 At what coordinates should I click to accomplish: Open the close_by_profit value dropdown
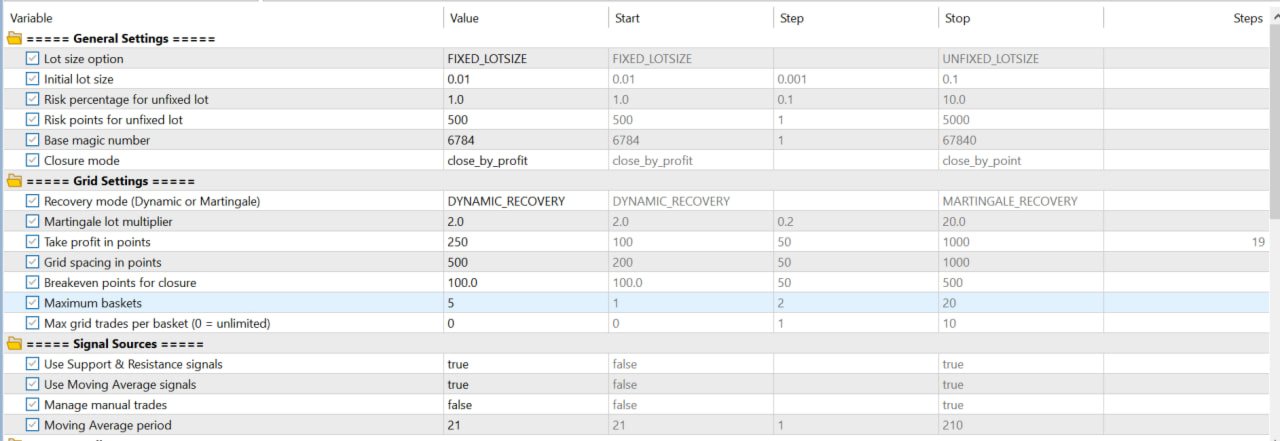point(525,161)
